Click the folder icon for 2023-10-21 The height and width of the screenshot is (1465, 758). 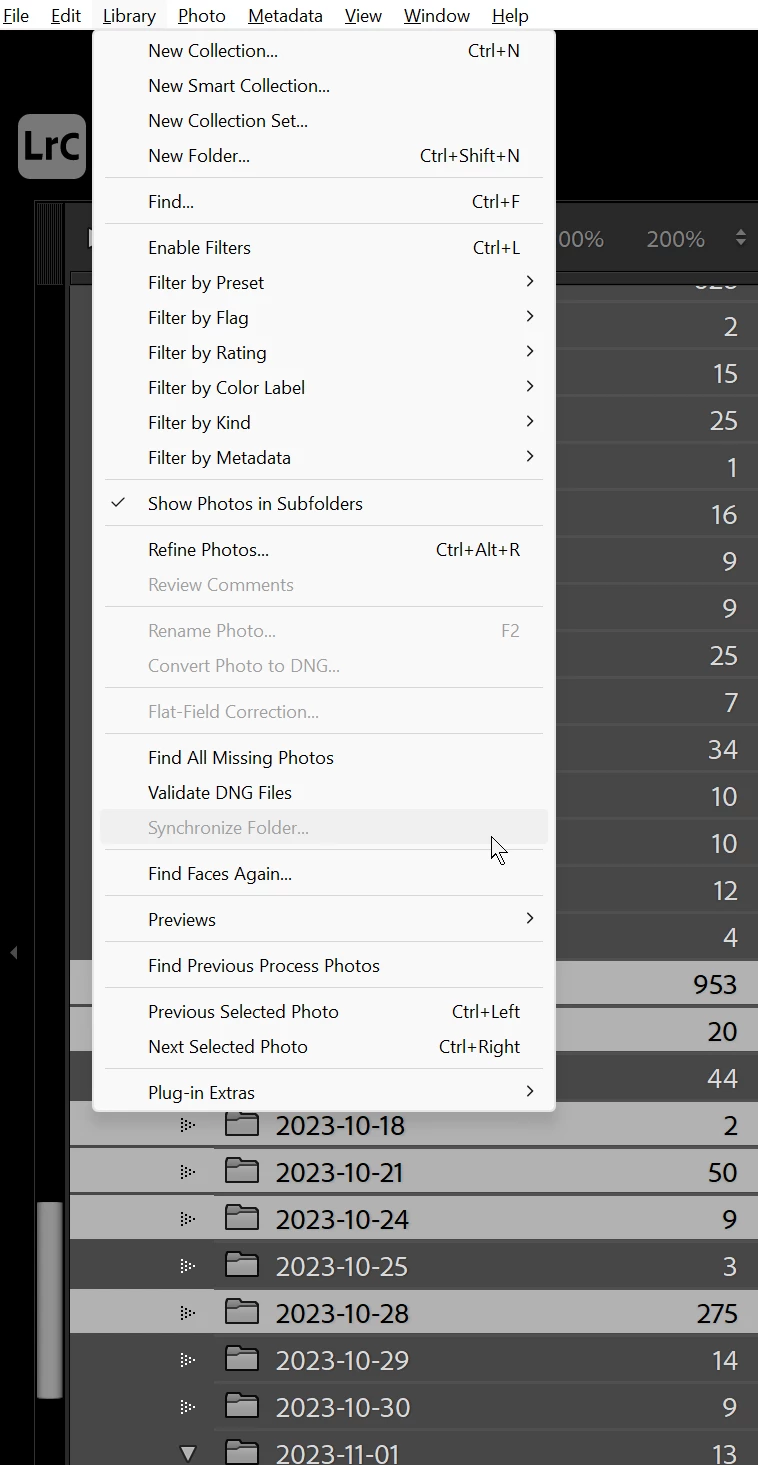point(241,1171)
